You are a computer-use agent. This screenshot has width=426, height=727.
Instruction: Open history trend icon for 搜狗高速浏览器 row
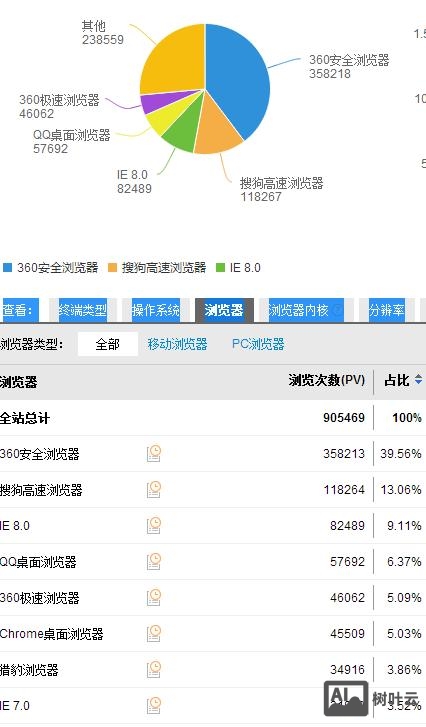[x=154, y=489]
